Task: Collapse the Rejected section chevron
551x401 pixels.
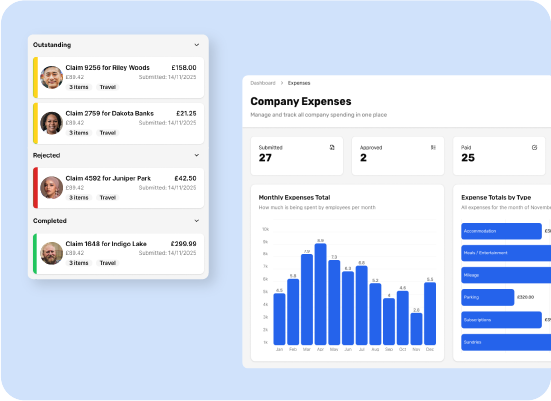Action: (197, 155)
